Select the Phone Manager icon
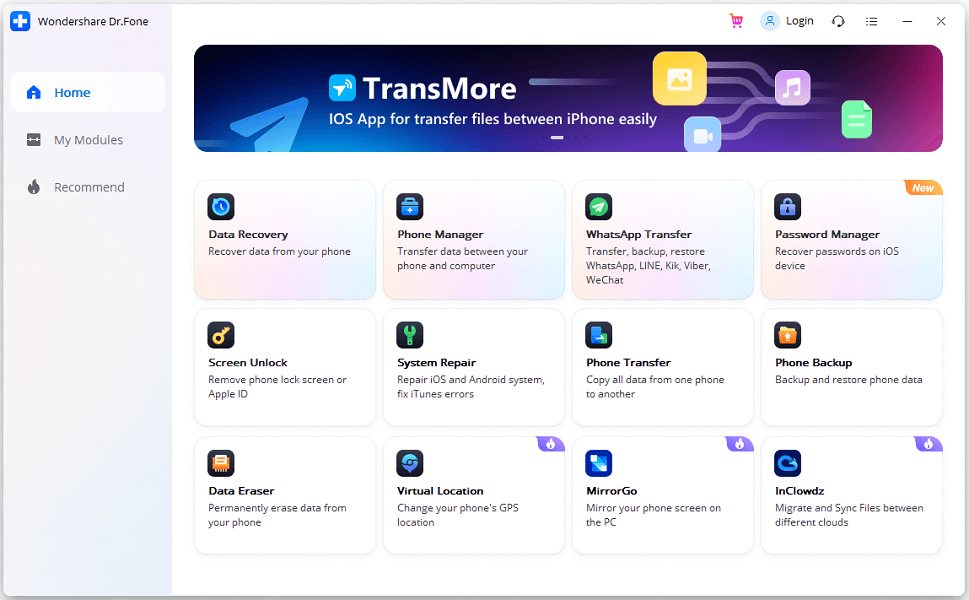Viewport: 969px width, 600px height. (x=409, y=207)
